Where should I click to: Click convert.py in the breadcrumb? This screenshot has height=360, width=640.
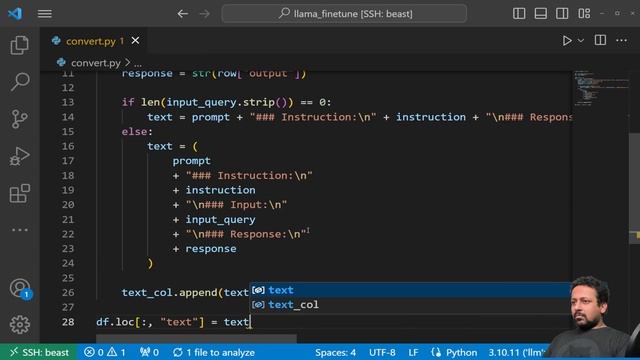coord(96,63)
